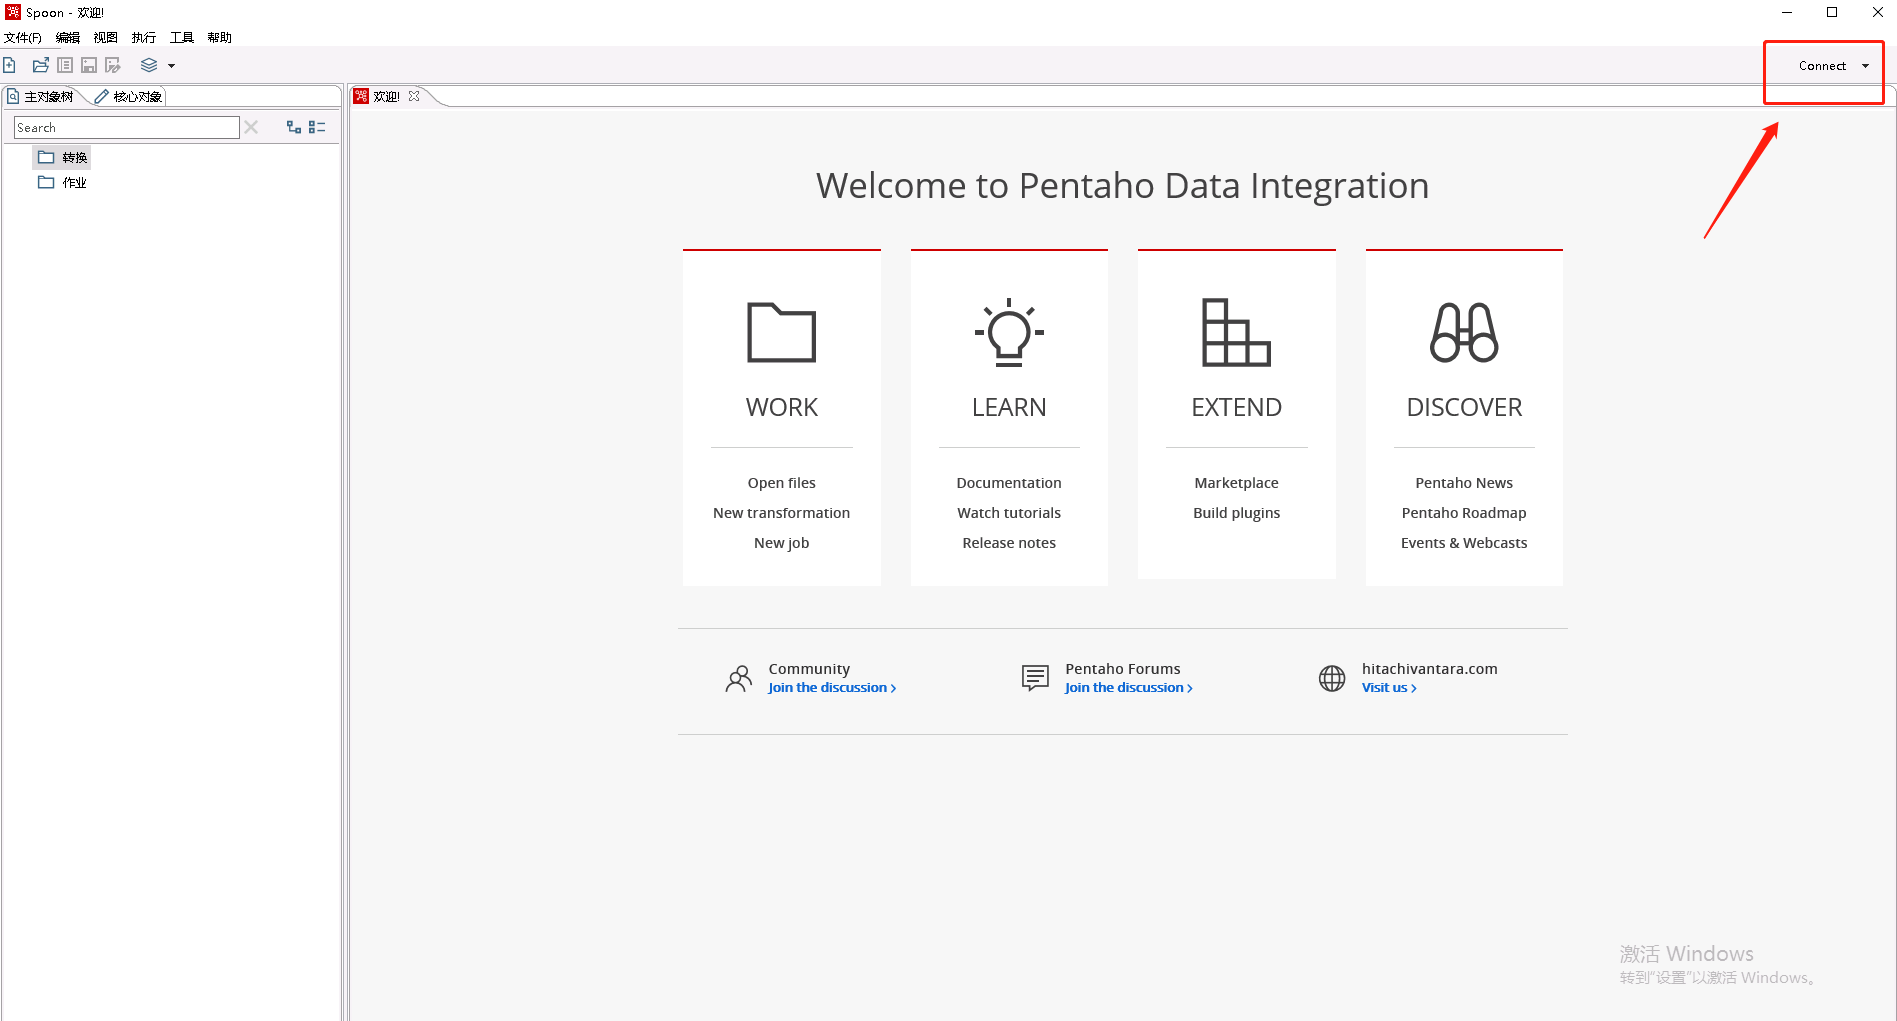Image resolution: width=1897 pixels, height=1021 pixels.
Task: Click the WORK folder icon
Action: pos(782,332)
